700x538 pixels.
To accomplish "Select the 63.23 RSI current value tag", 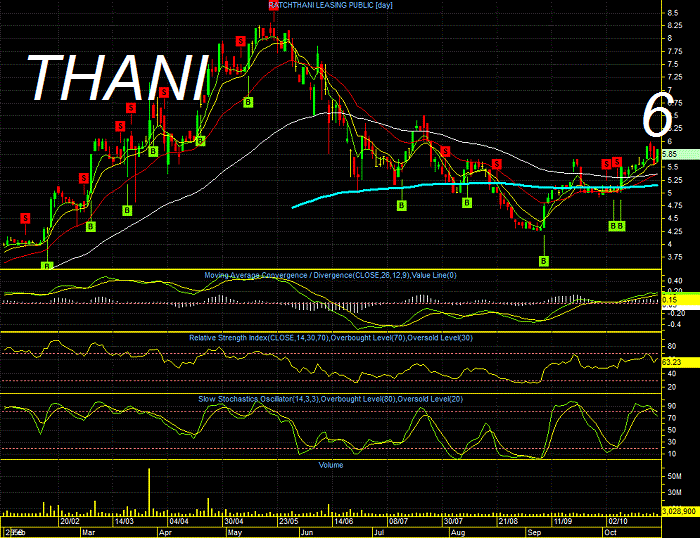I will click(x=680, y=362).
